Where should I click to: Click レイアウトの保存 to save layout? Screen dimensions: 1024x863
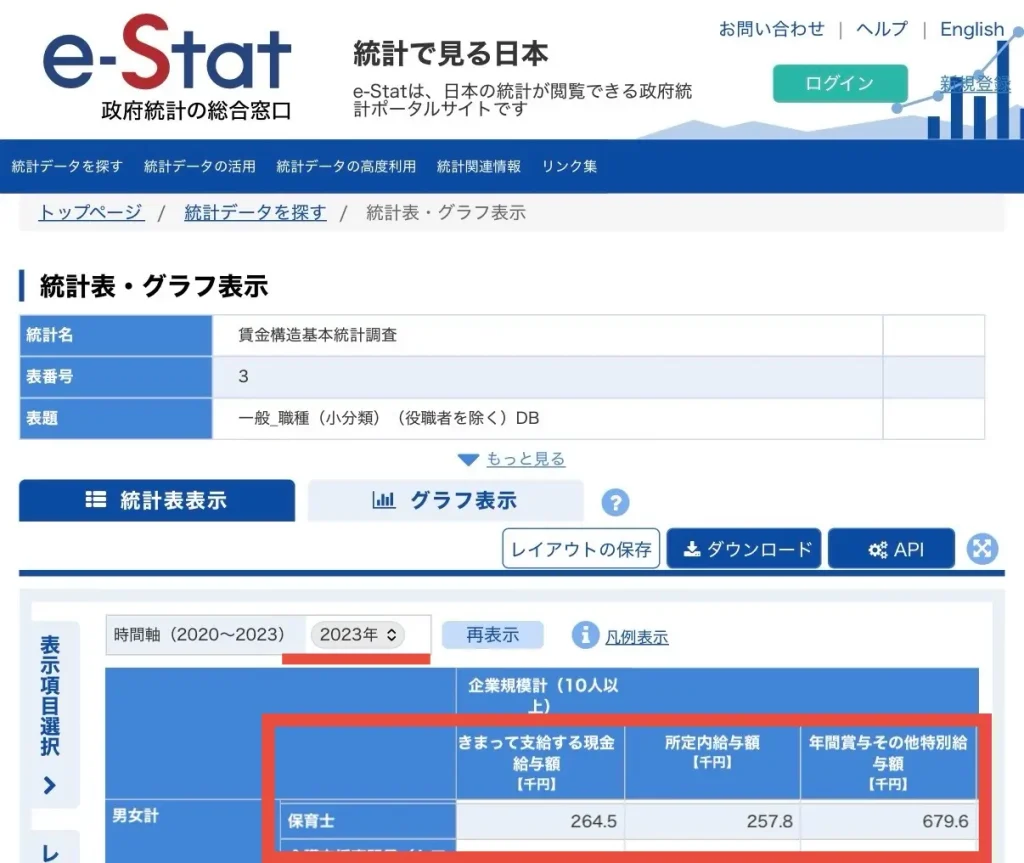tap(580, 548)
